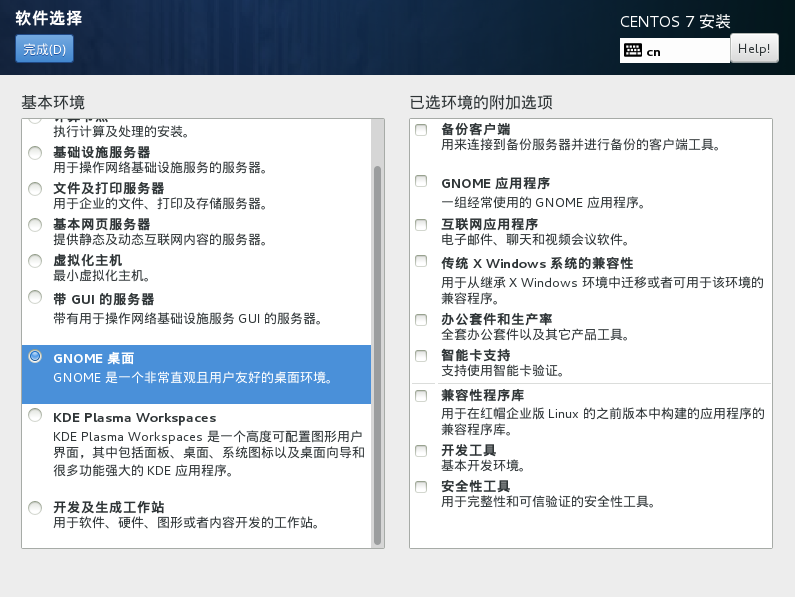Click description 执行计算及处理的安装。
The width and height of the screenshot is (795, 597).
click(x=122, y=132)
